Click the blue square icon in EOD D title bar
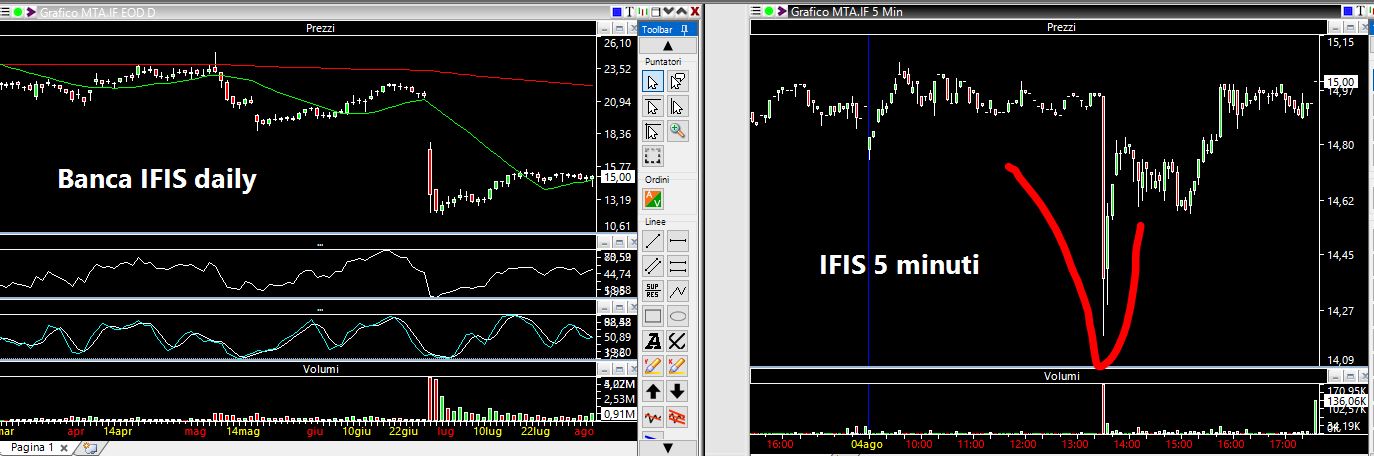Screen dimensions: 1374x456 click(617, 12)
